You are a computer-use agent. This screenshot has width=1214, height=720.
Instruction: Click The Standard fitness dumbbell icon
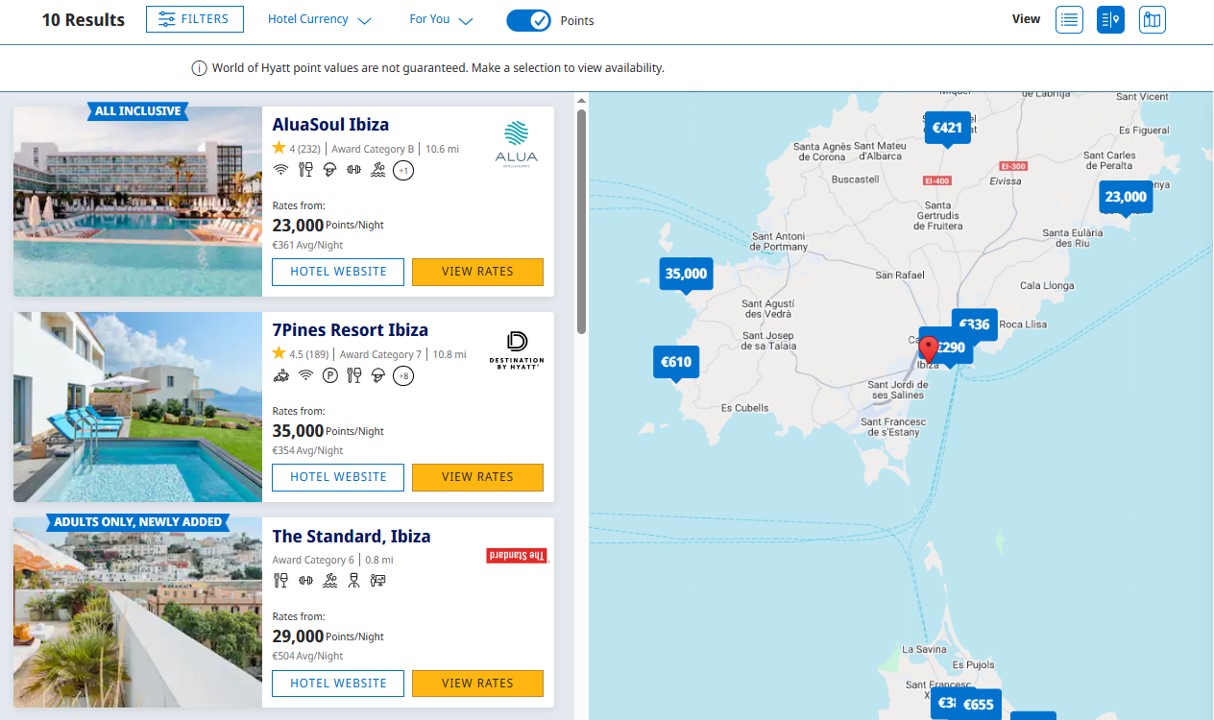point(305,580)
